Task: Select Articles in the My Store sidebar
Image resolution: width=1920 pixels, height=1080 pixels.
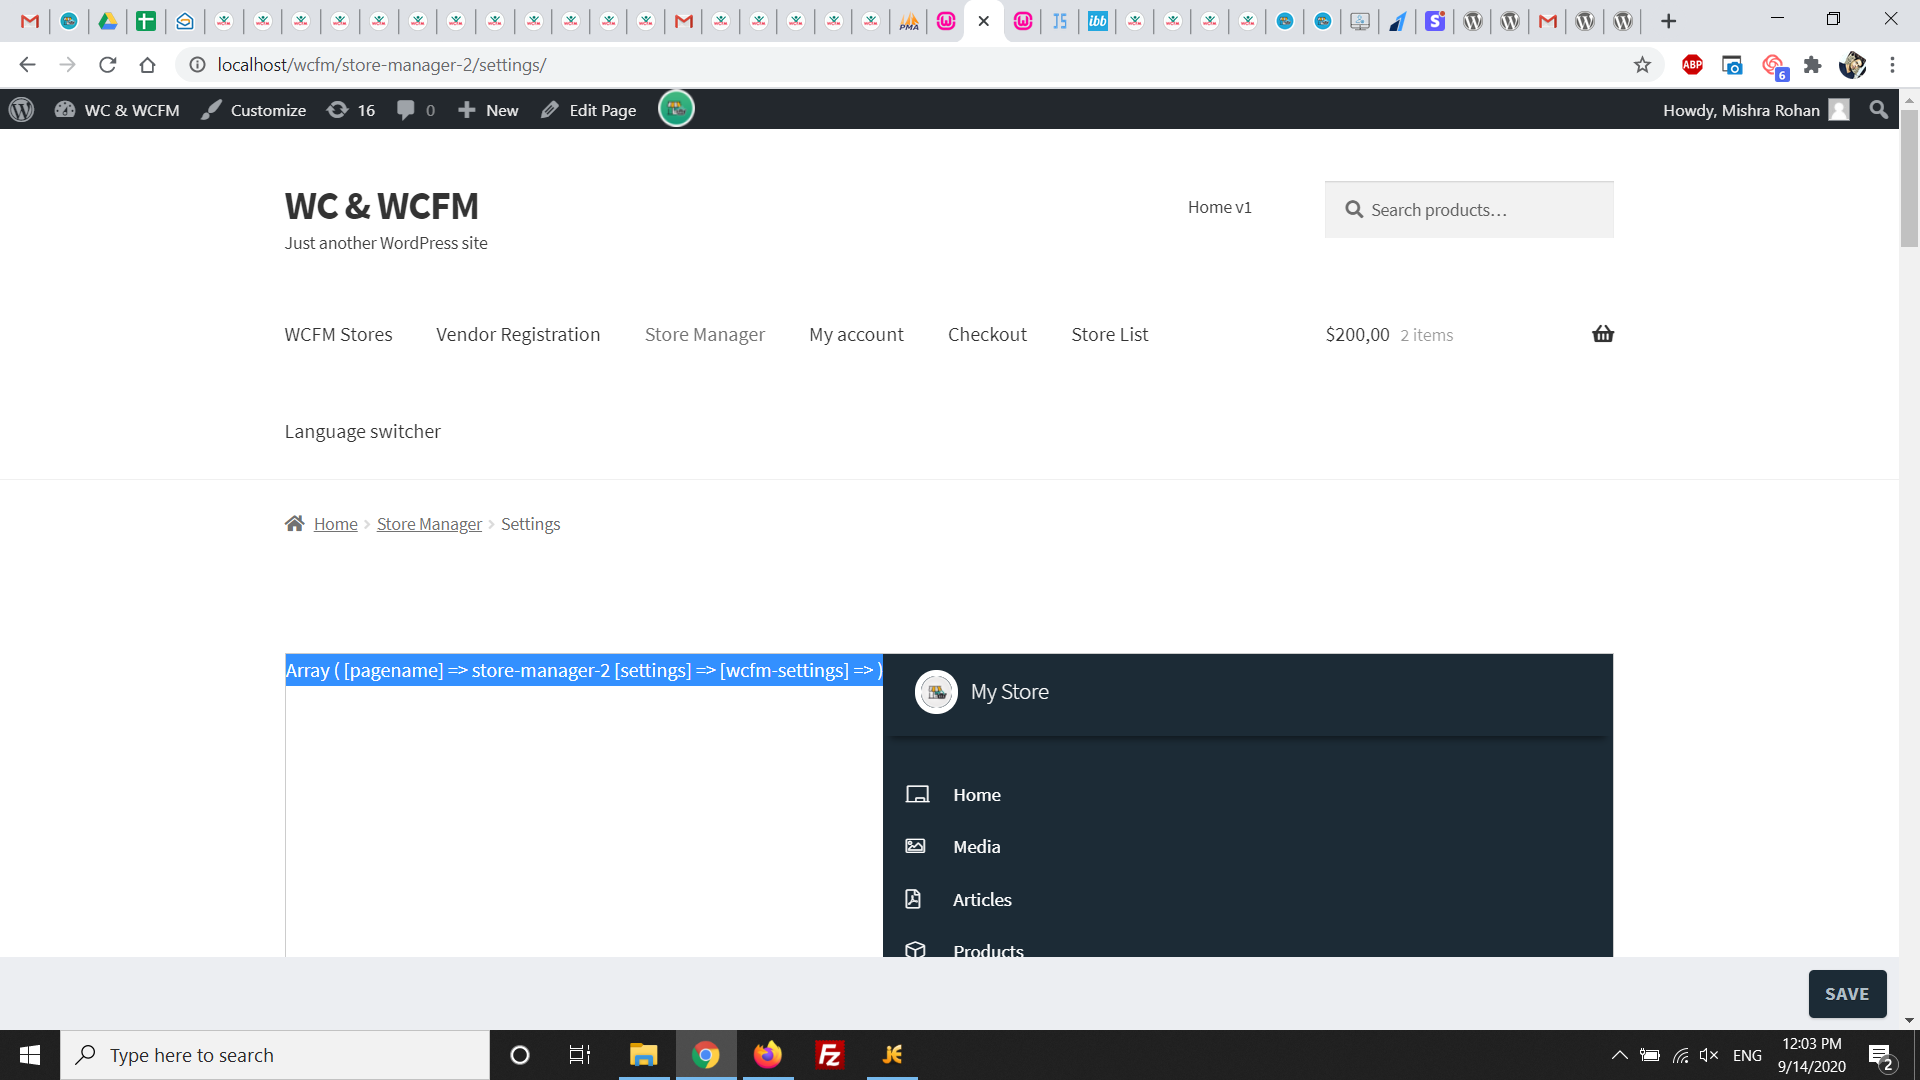Action: point(982,899)
